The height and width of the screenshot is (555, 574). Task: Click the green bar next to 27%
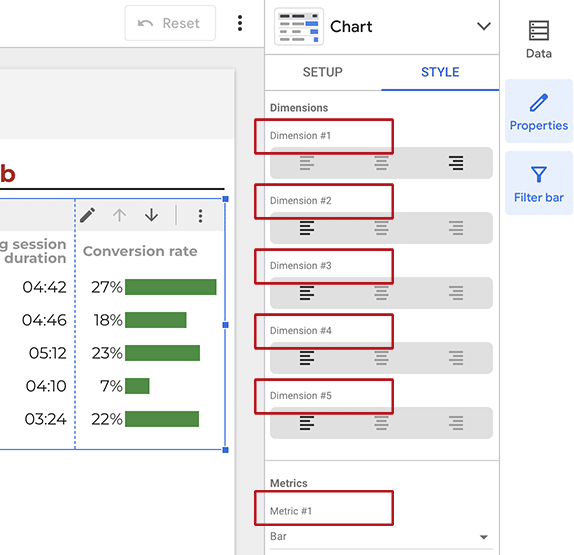pyautogui.click(x=171, y=287)
